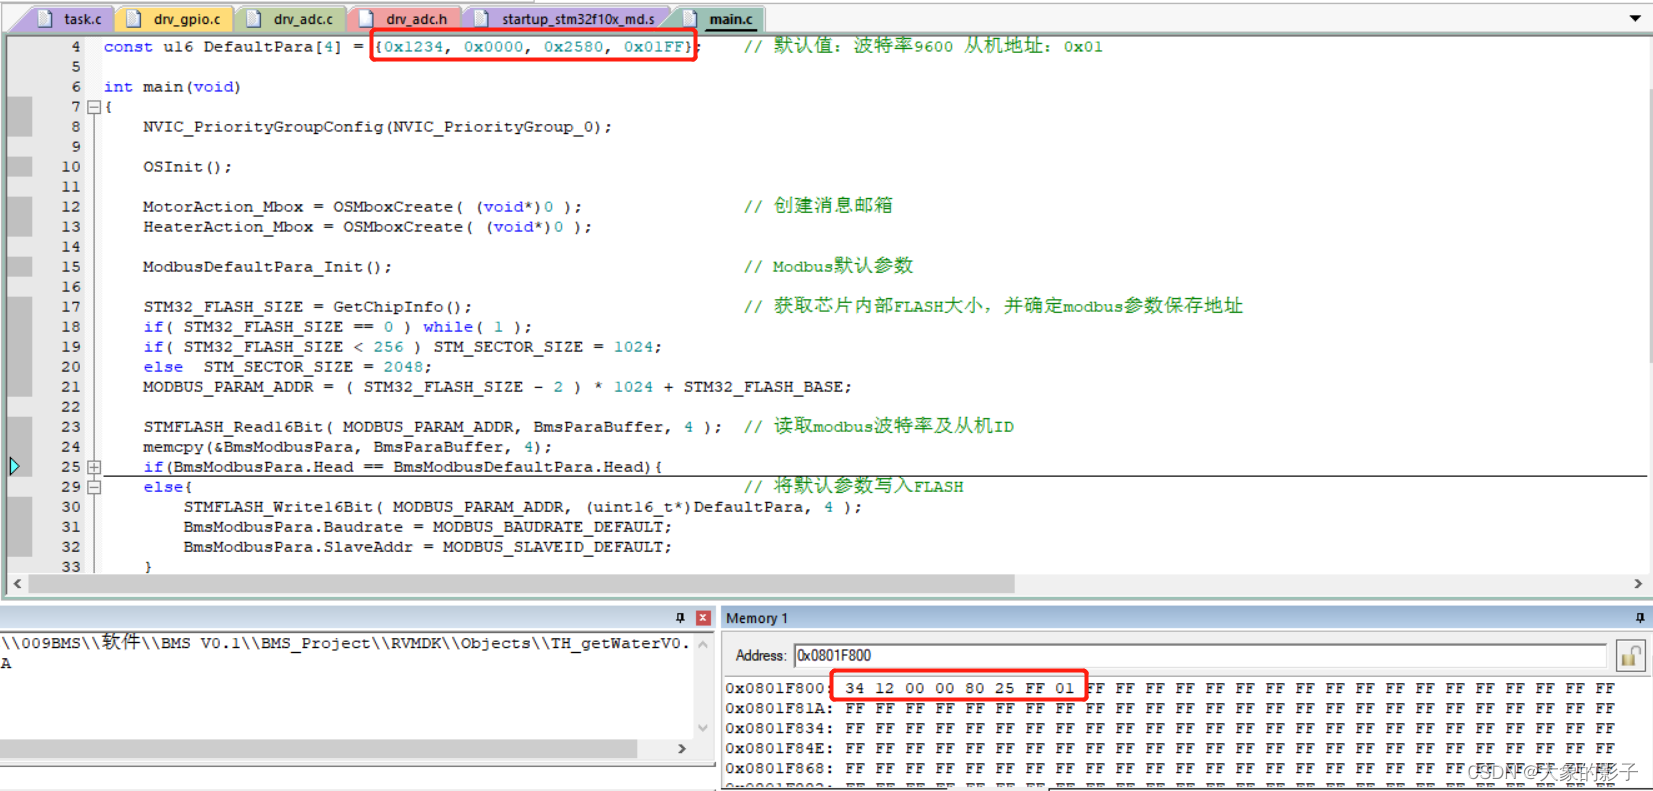Click the byte 80 in memory row 0x0801F800

[x=974, y=688]
